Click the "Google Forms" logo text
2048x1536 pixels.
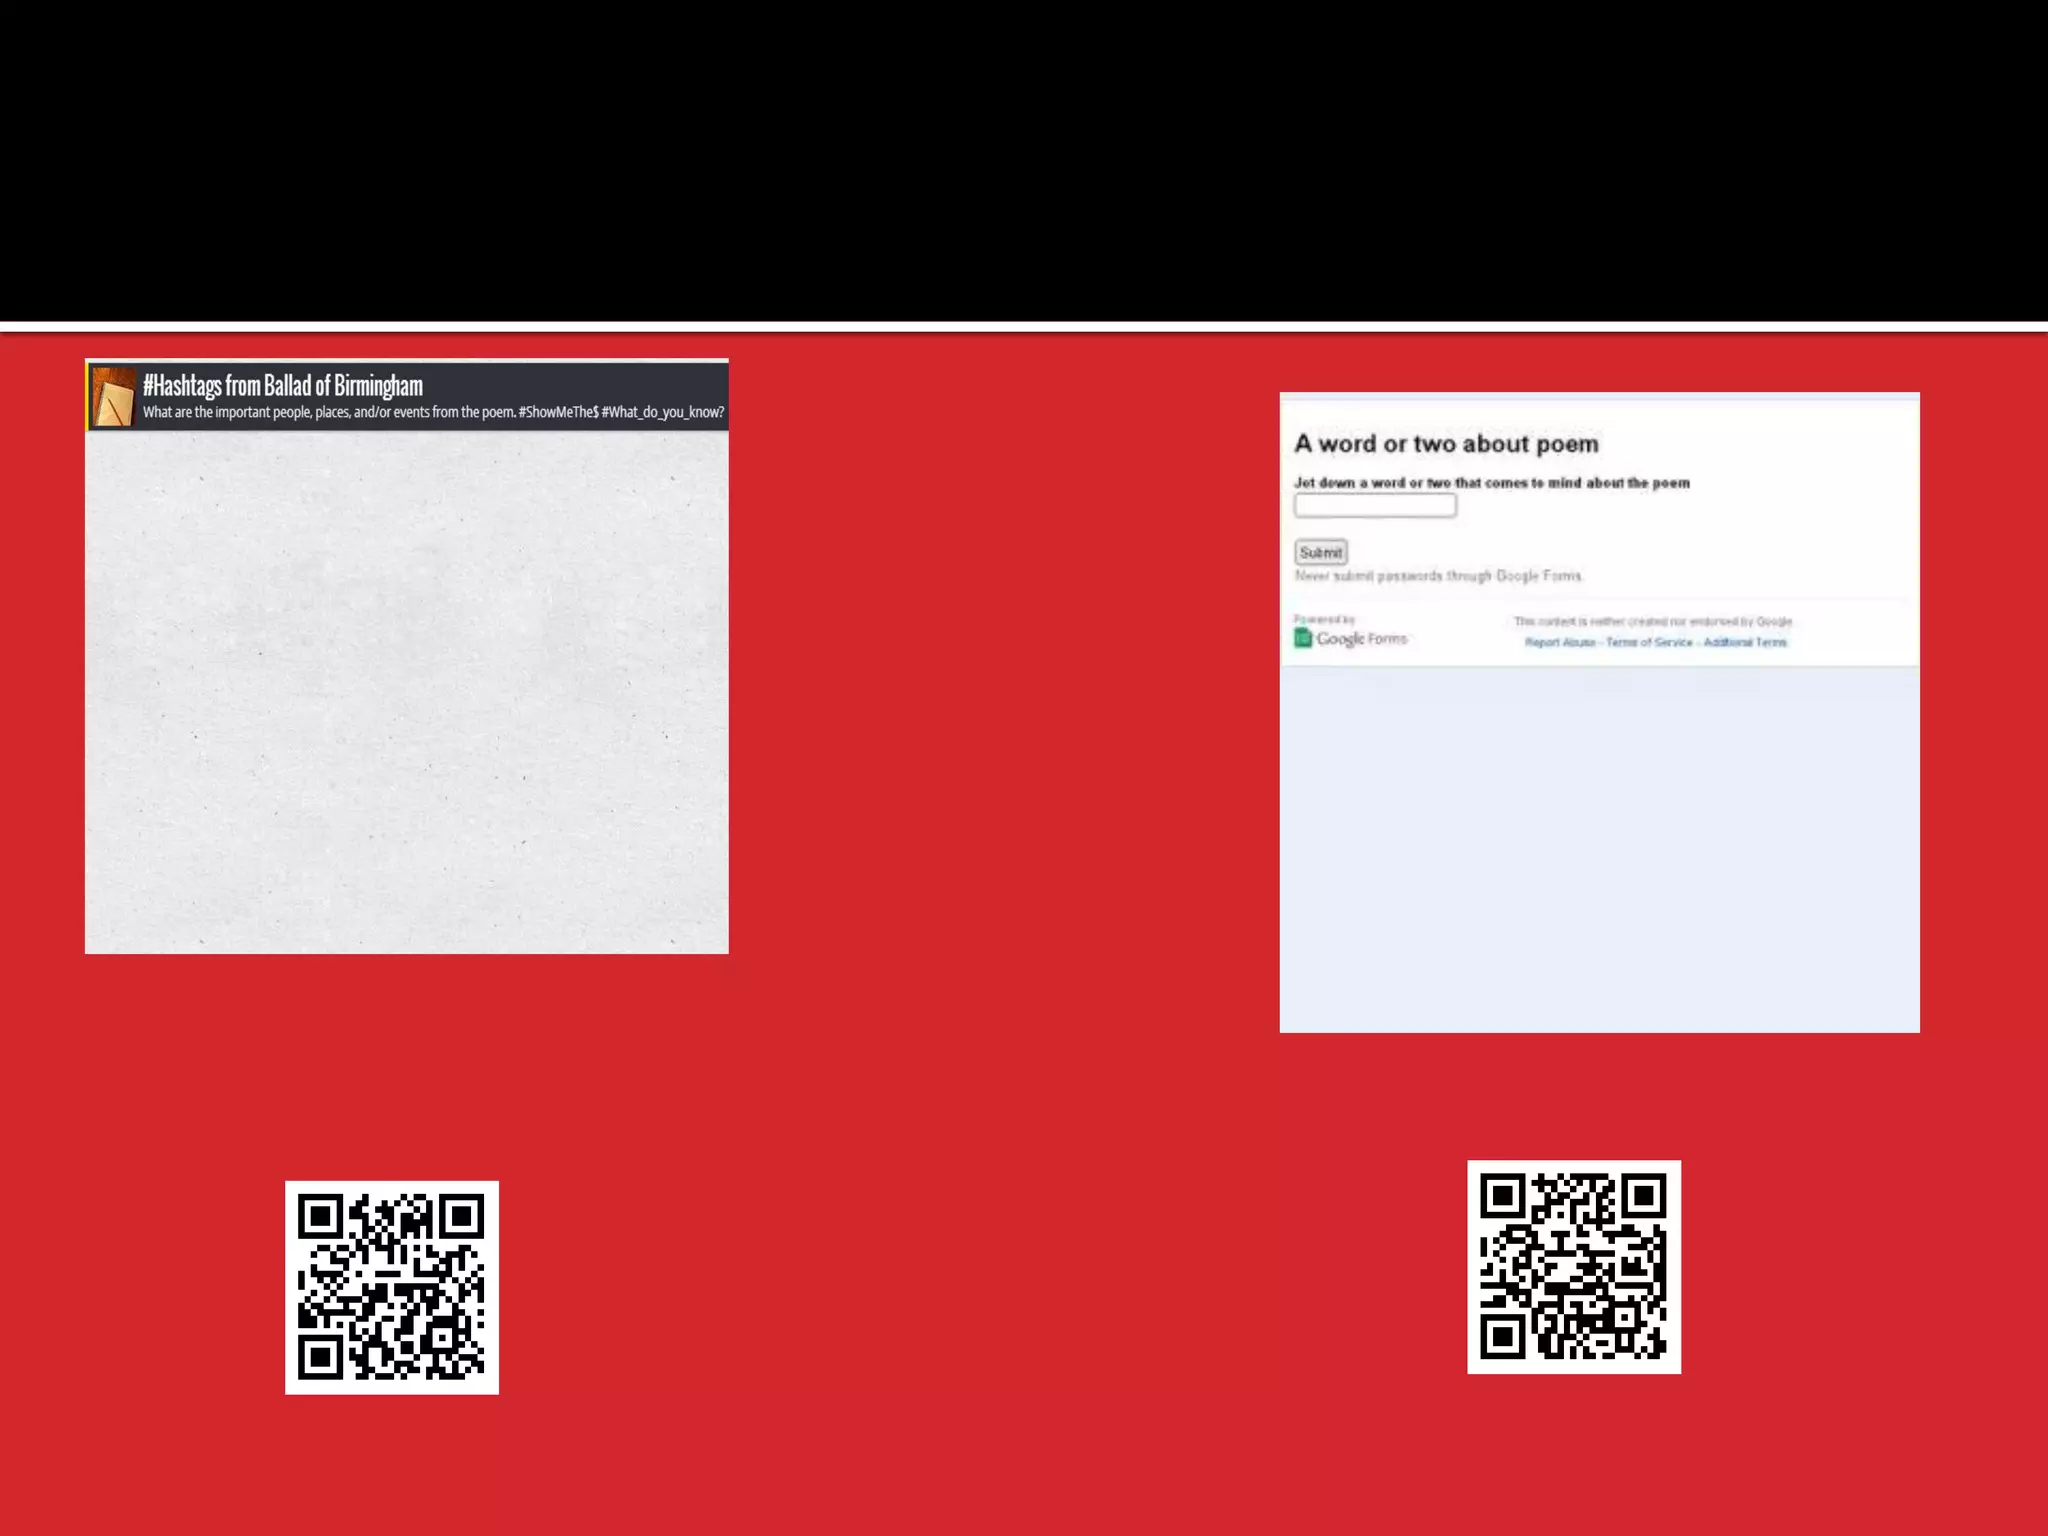[x=1361, y=638]
